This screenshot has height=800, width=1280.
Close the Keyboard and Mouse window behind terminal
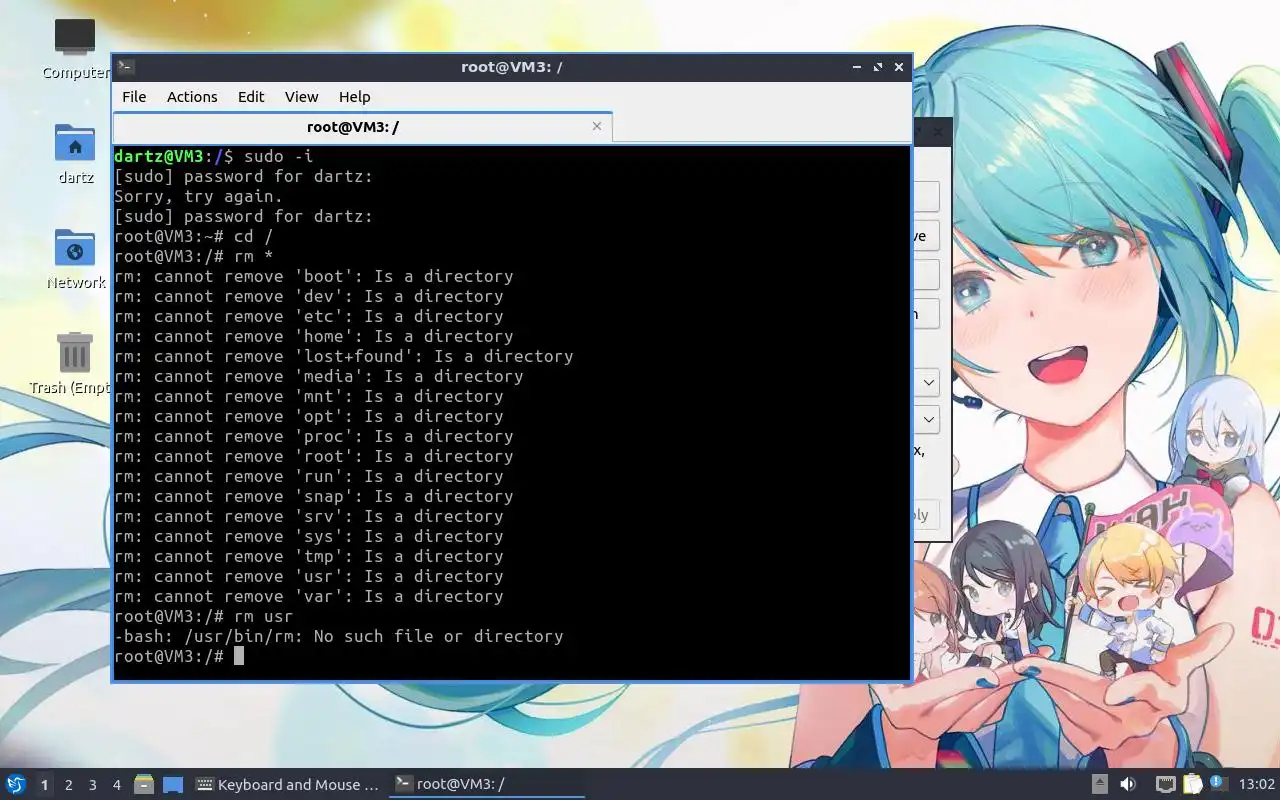[937, 131]
